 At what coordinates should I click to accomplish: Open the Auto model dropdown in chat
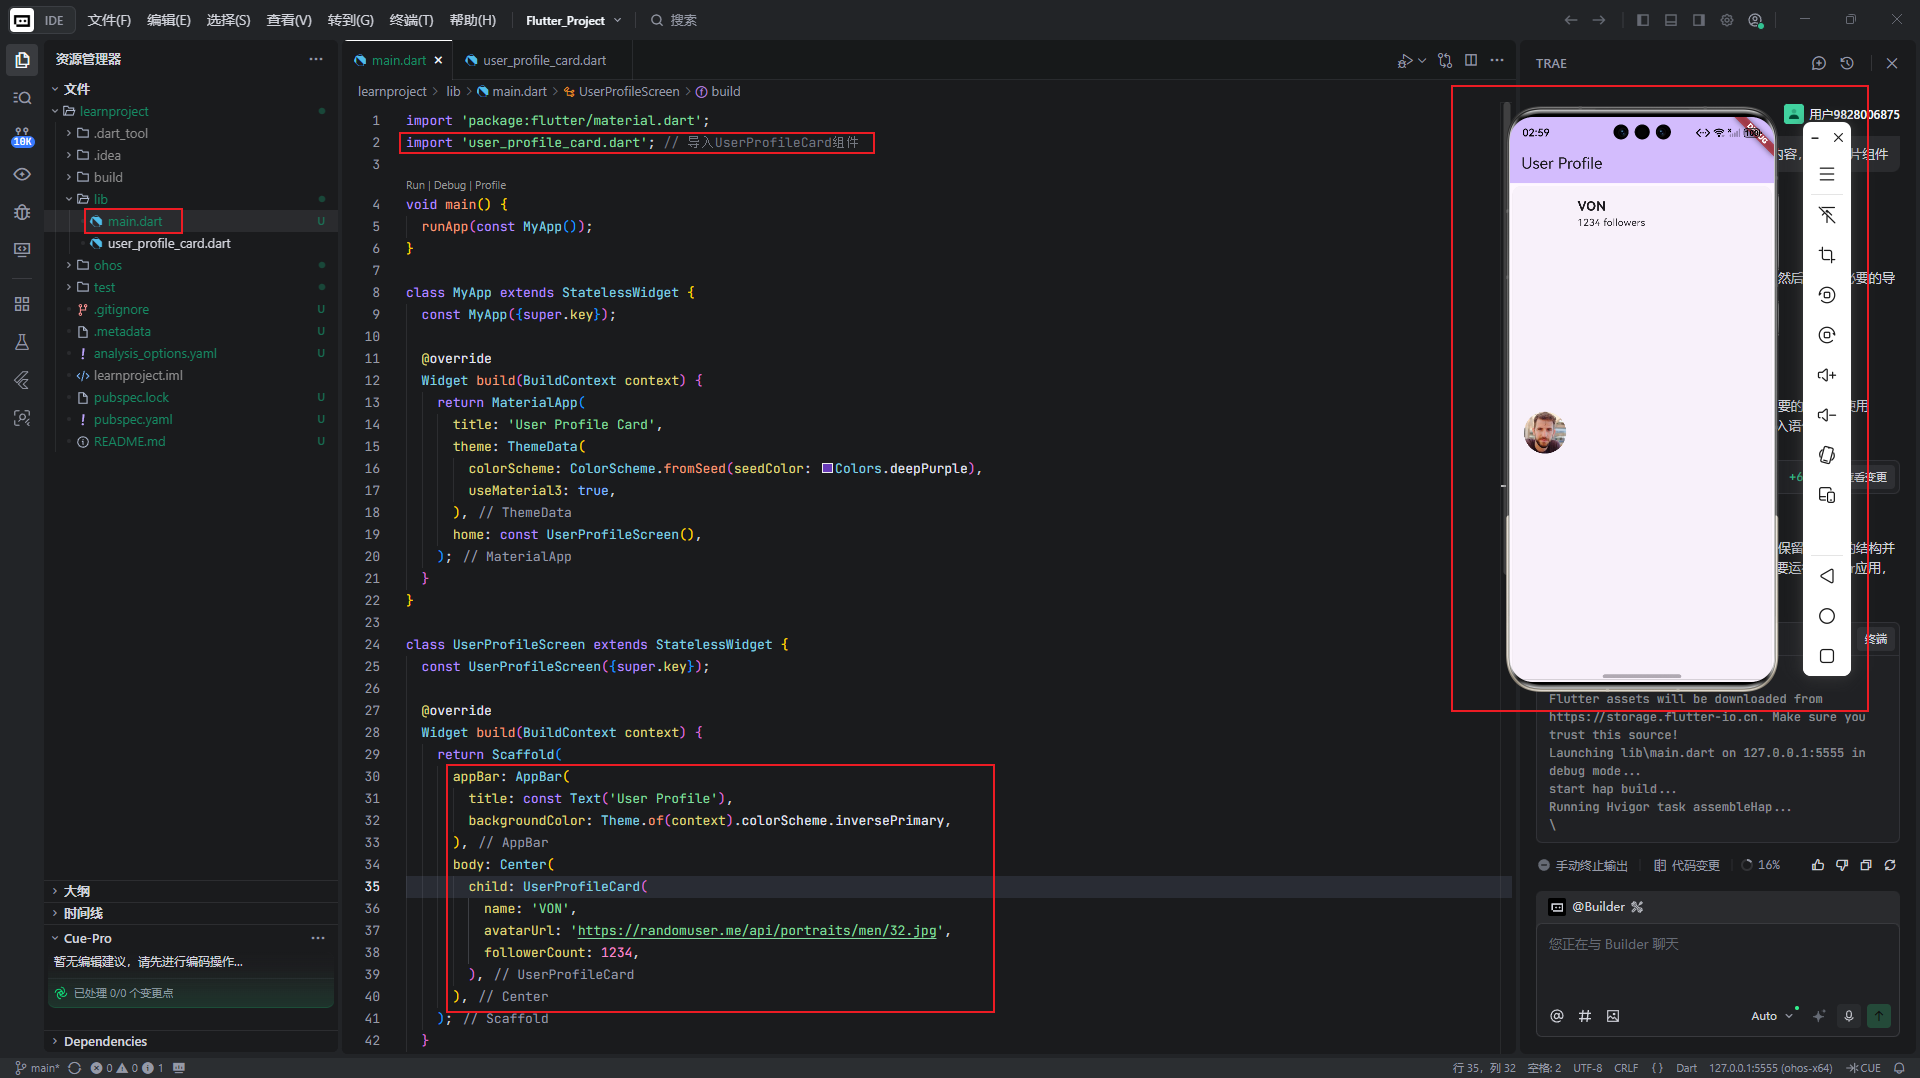(x=1772, y=1016)
